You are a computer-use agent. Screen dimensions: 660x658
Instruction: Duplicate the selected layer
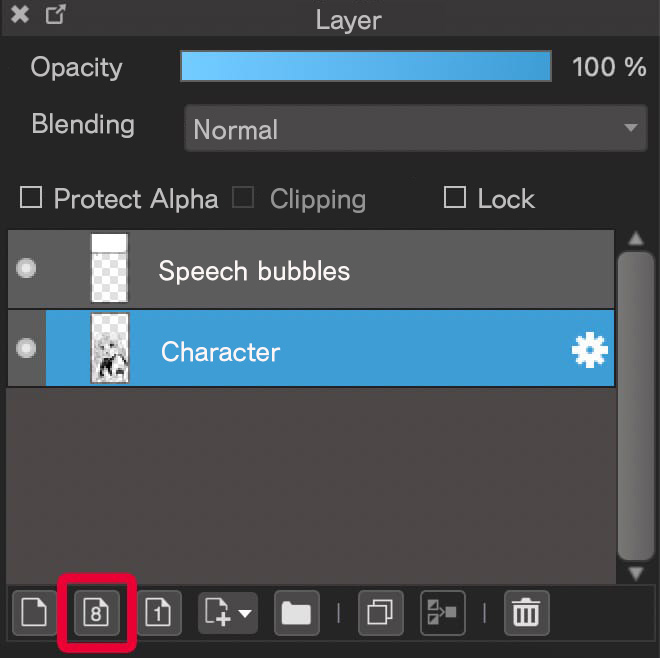(x=381, y=613)
